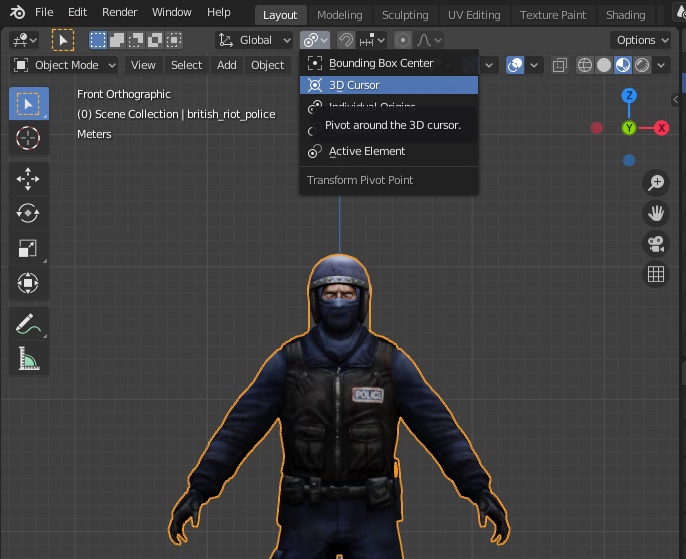Open the View menu in viewport header
The height and width of the screenshot is (559, 686).
point(143,65)
